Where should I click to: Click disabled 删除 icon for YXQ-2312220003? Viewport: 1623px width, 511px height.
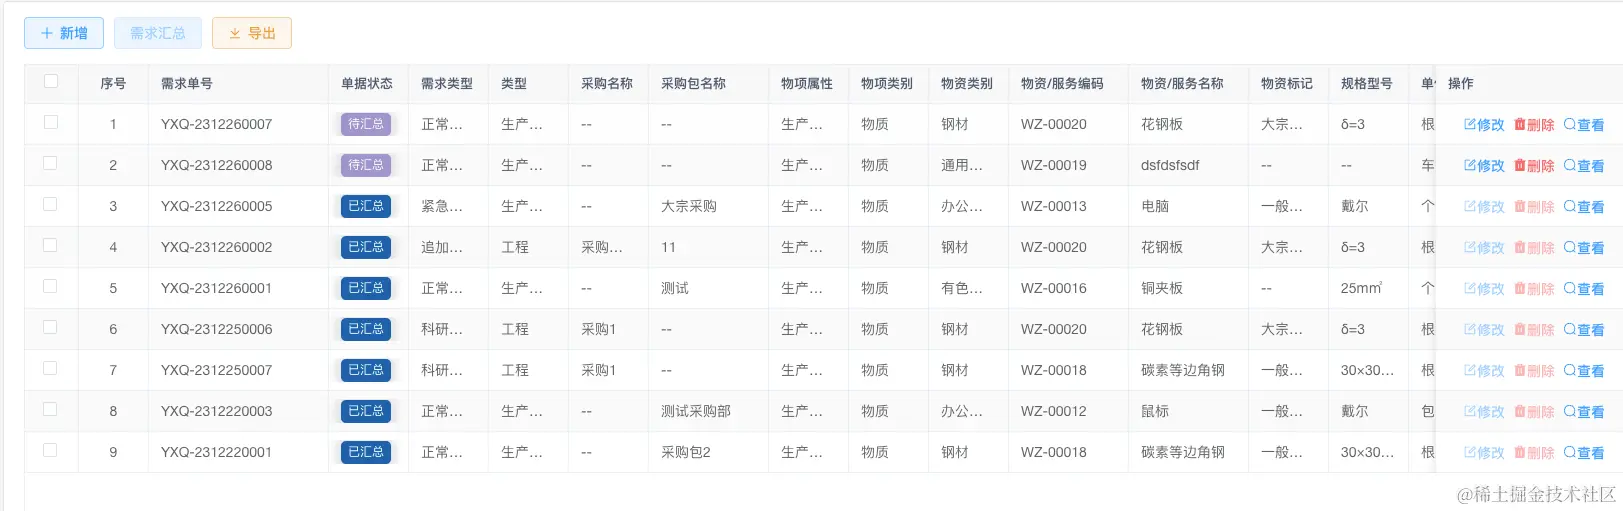coord(1534,412)
